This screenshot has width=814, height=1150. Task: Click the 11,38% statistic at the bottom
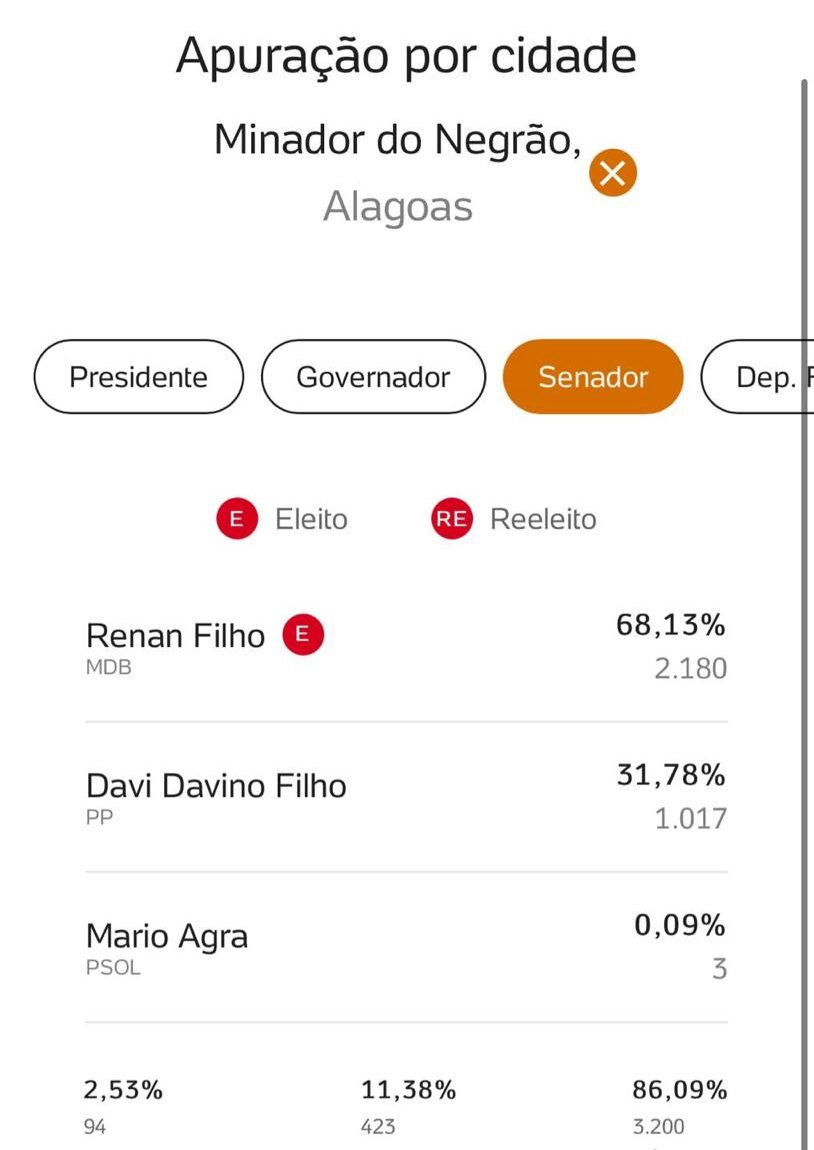(408, 1090)
